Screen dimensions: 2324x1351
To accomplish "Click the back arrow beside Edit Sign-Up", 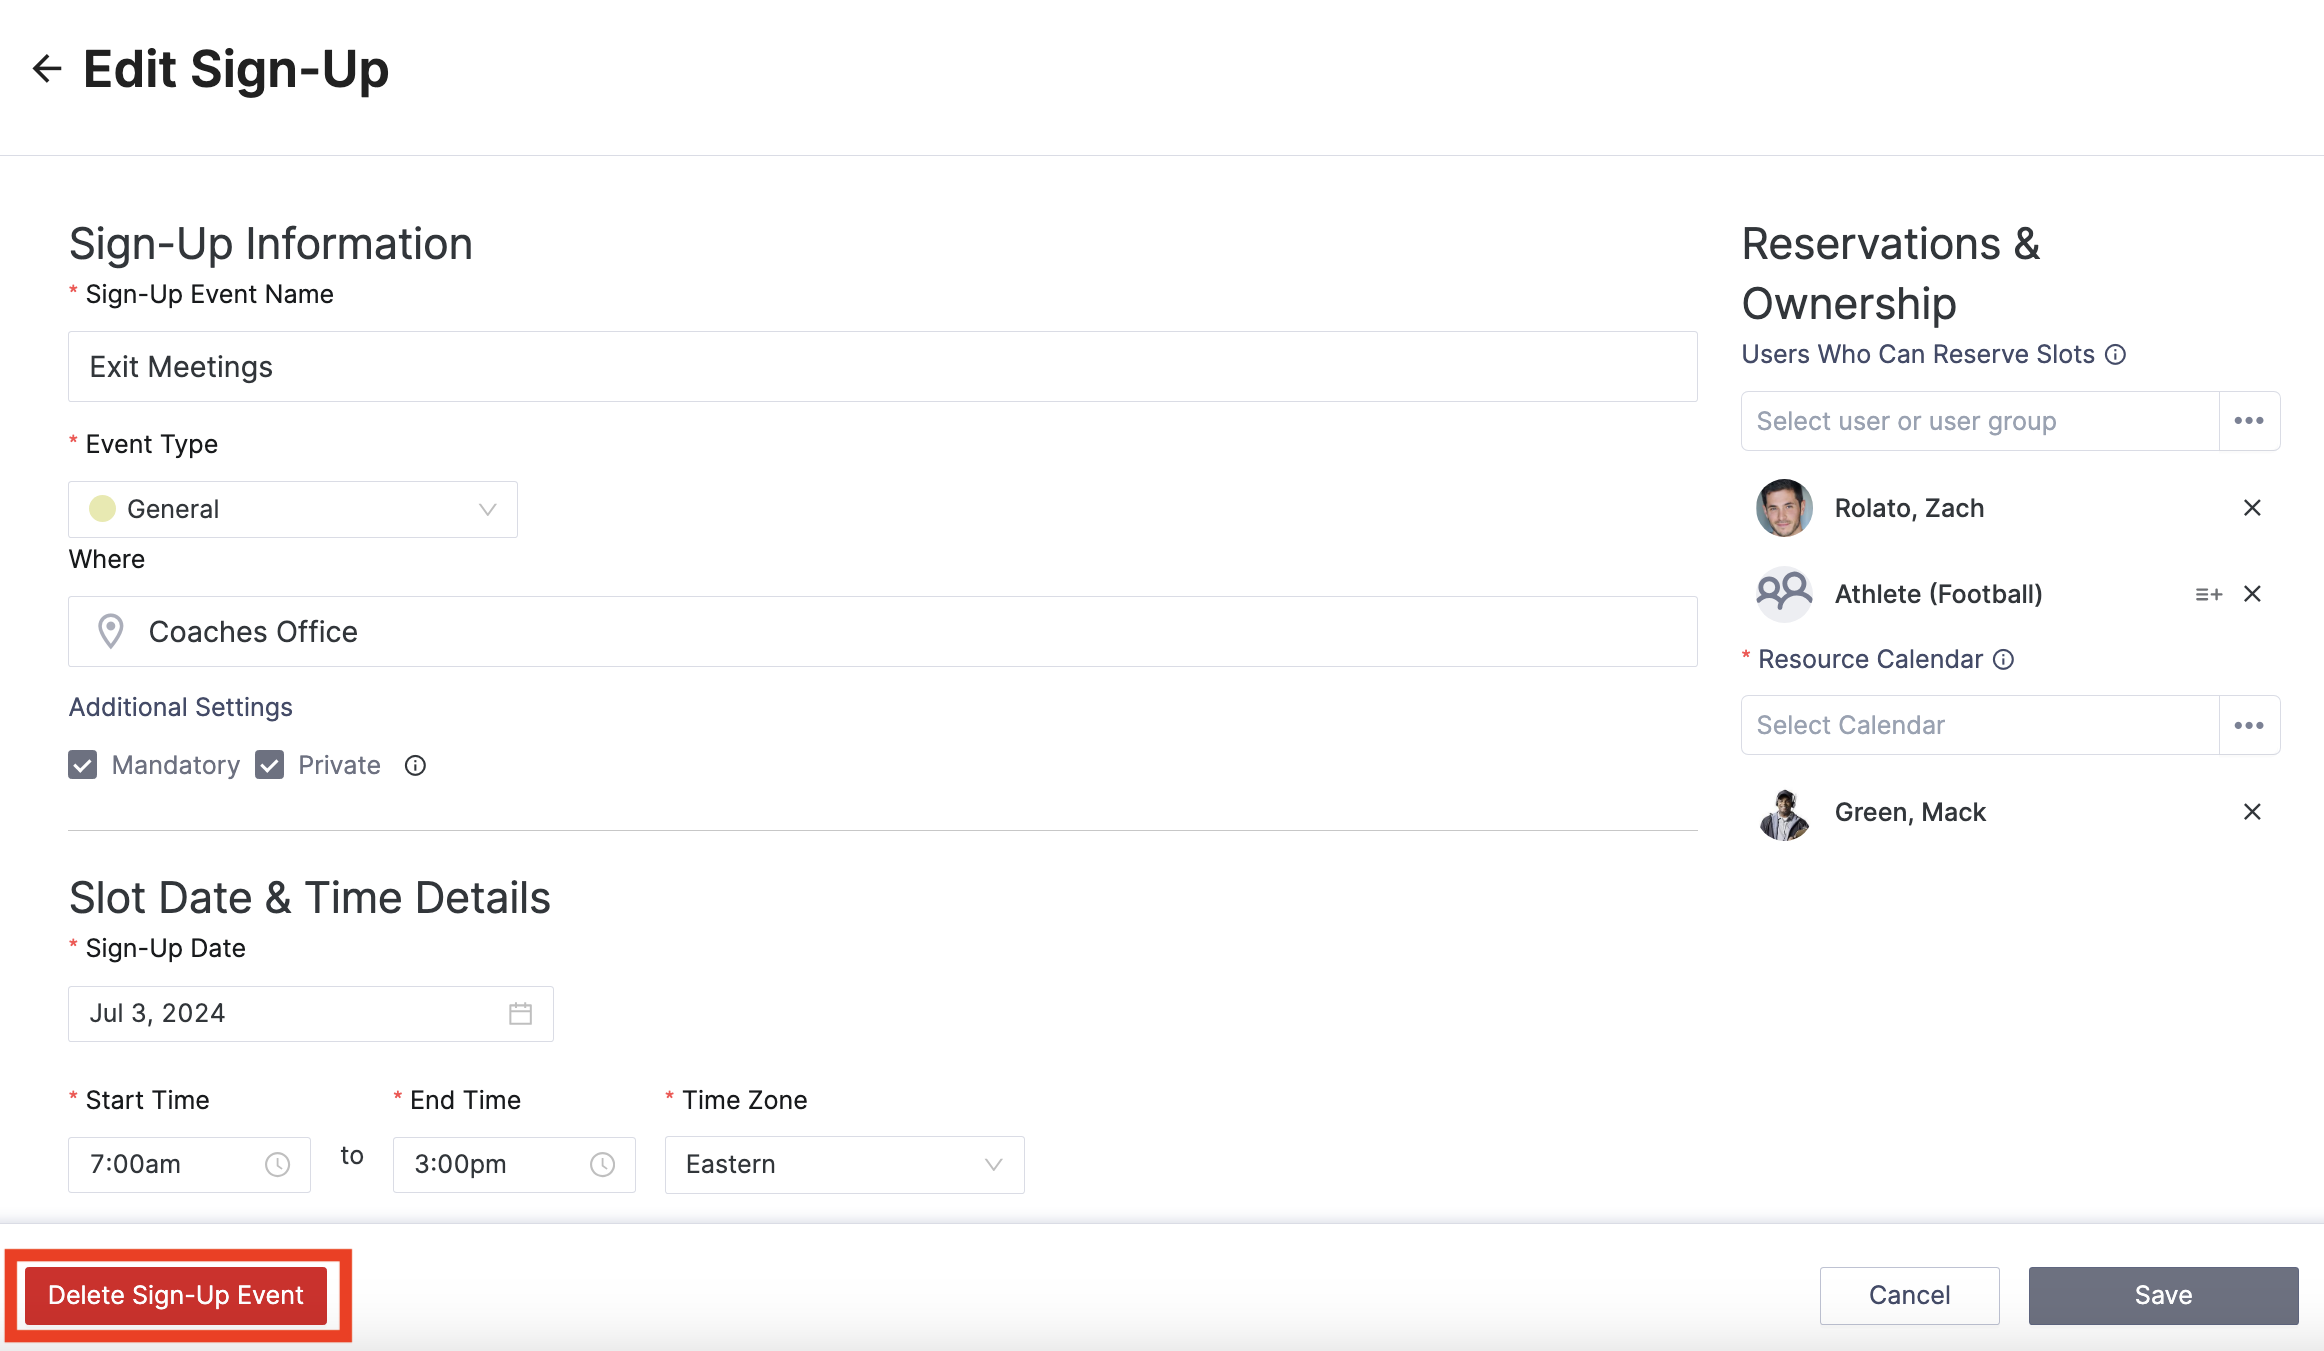I will (47, 69).
